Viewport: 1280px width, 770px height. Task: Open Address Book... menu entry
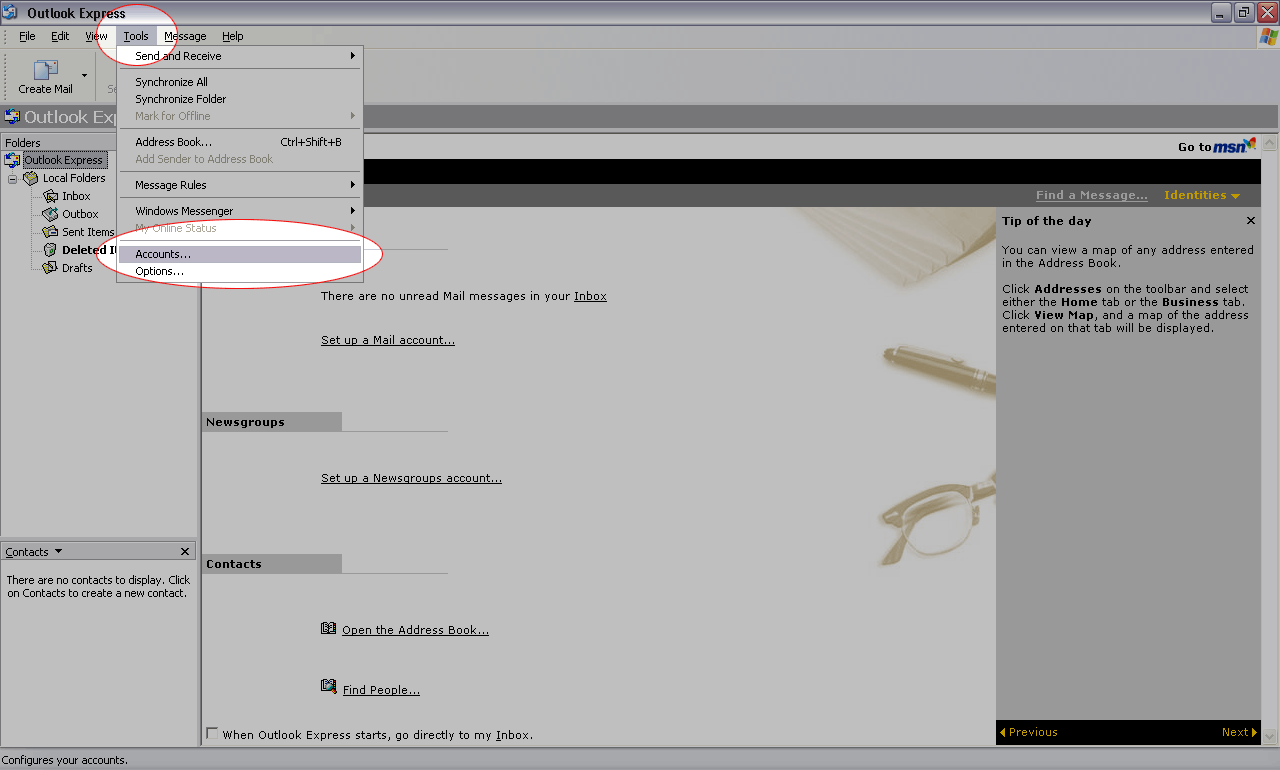tap(173, 142)
